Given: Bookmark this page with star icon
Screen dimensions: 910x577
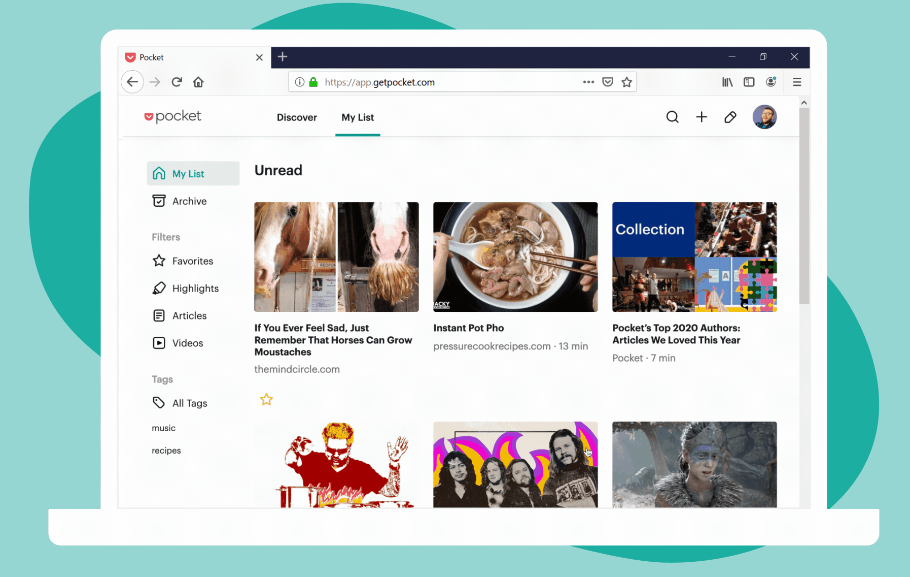Looking at the screenshot, I should (627, 82).
